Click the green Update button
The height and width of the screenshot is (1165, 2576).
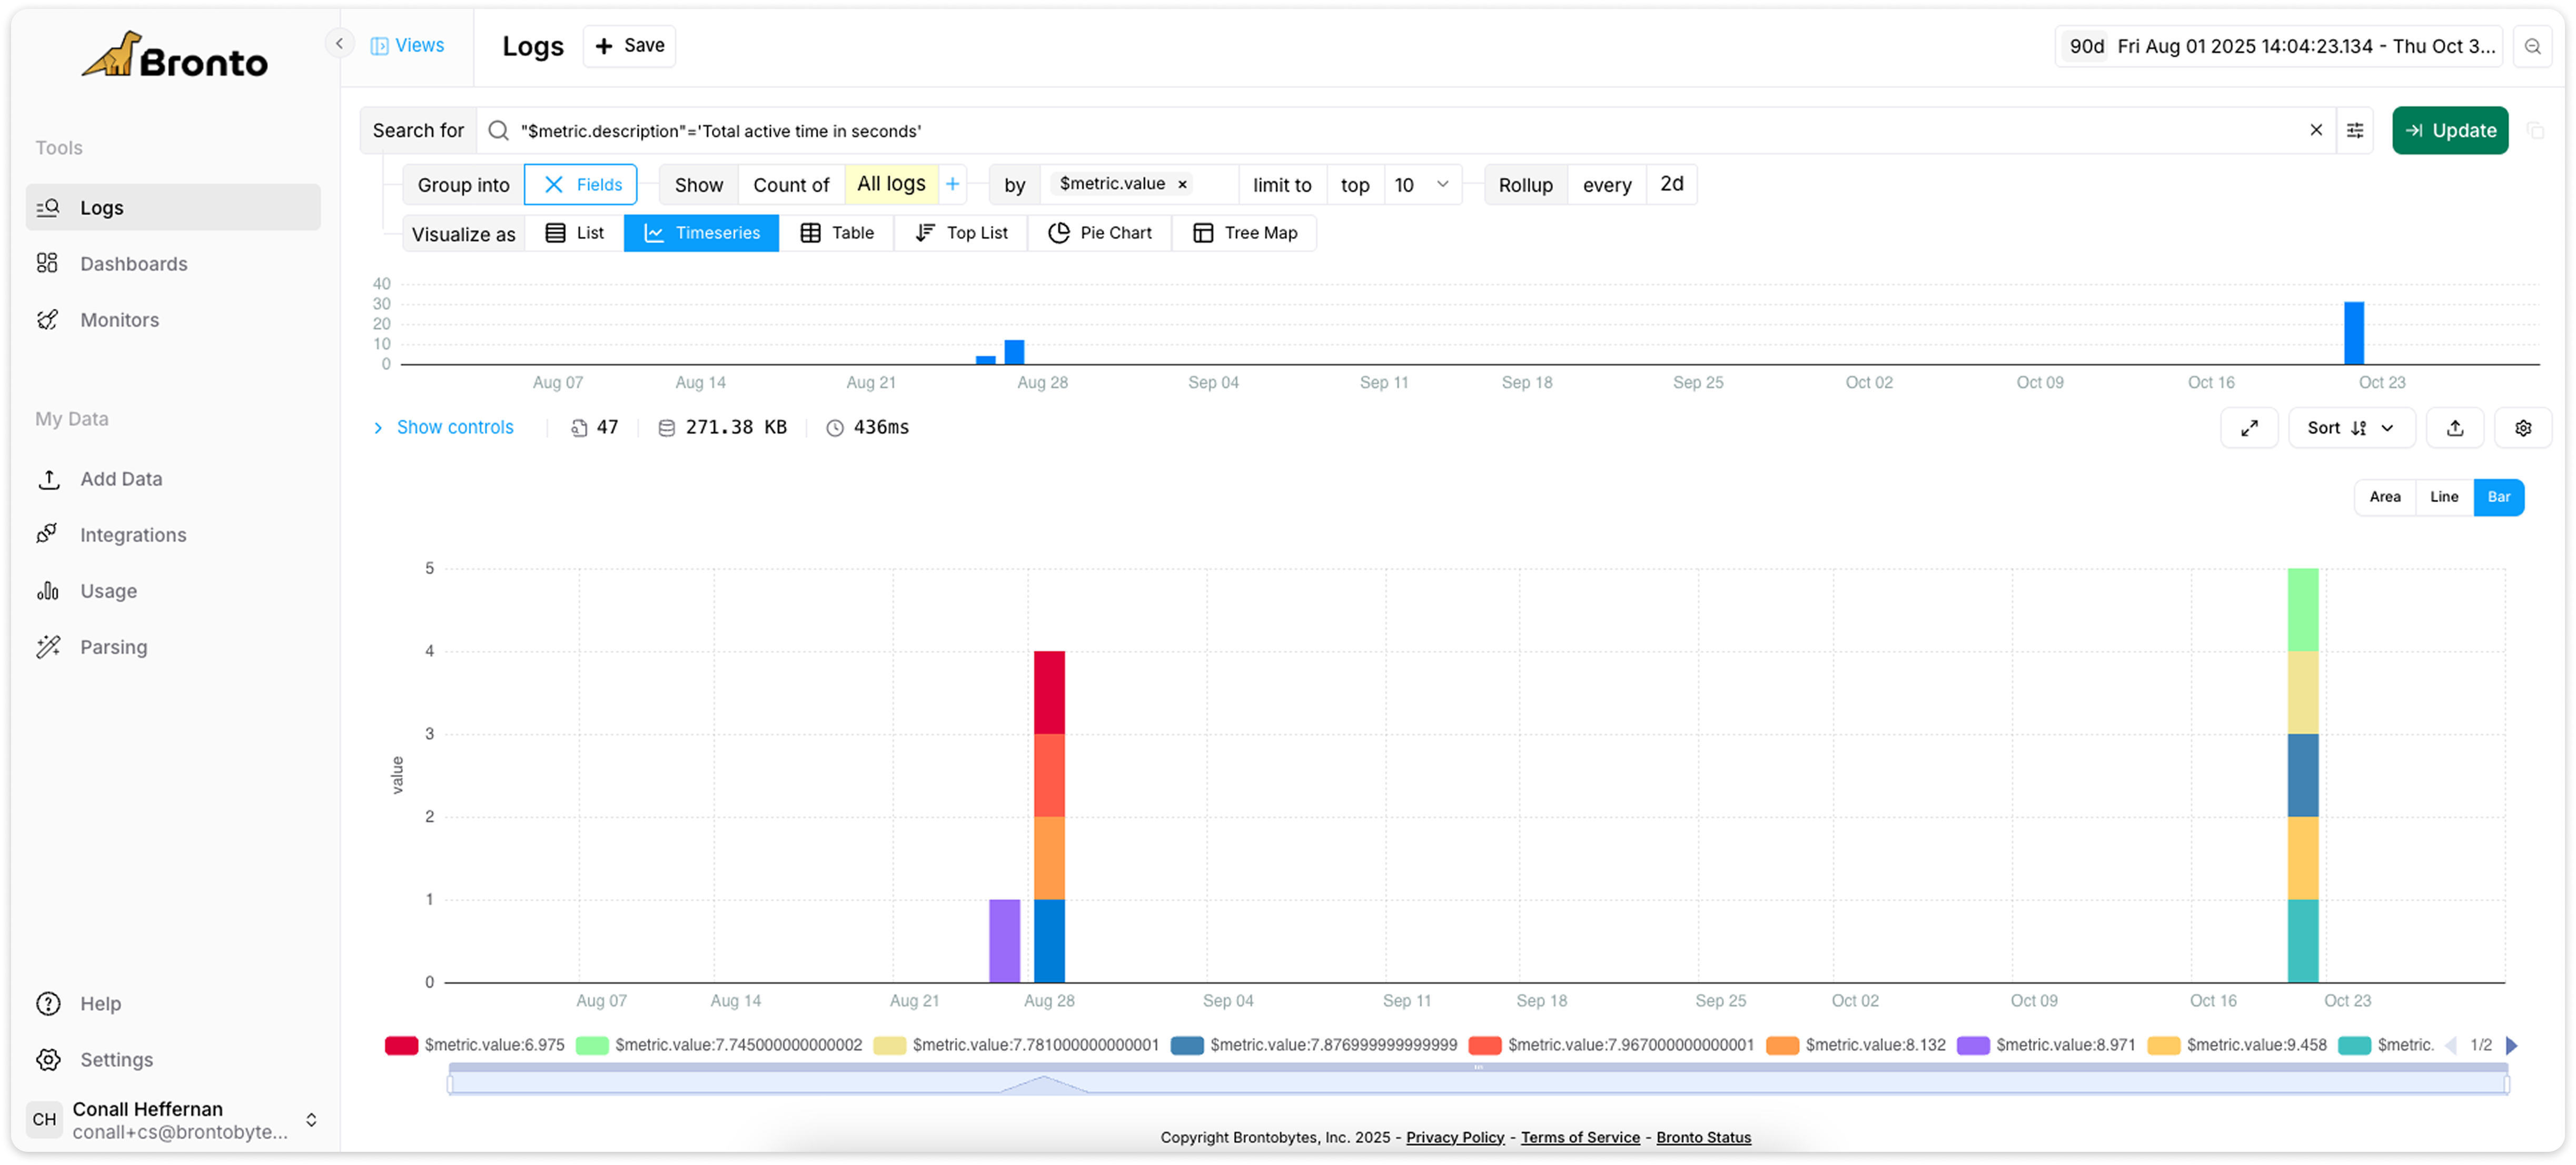[2450, 131]
